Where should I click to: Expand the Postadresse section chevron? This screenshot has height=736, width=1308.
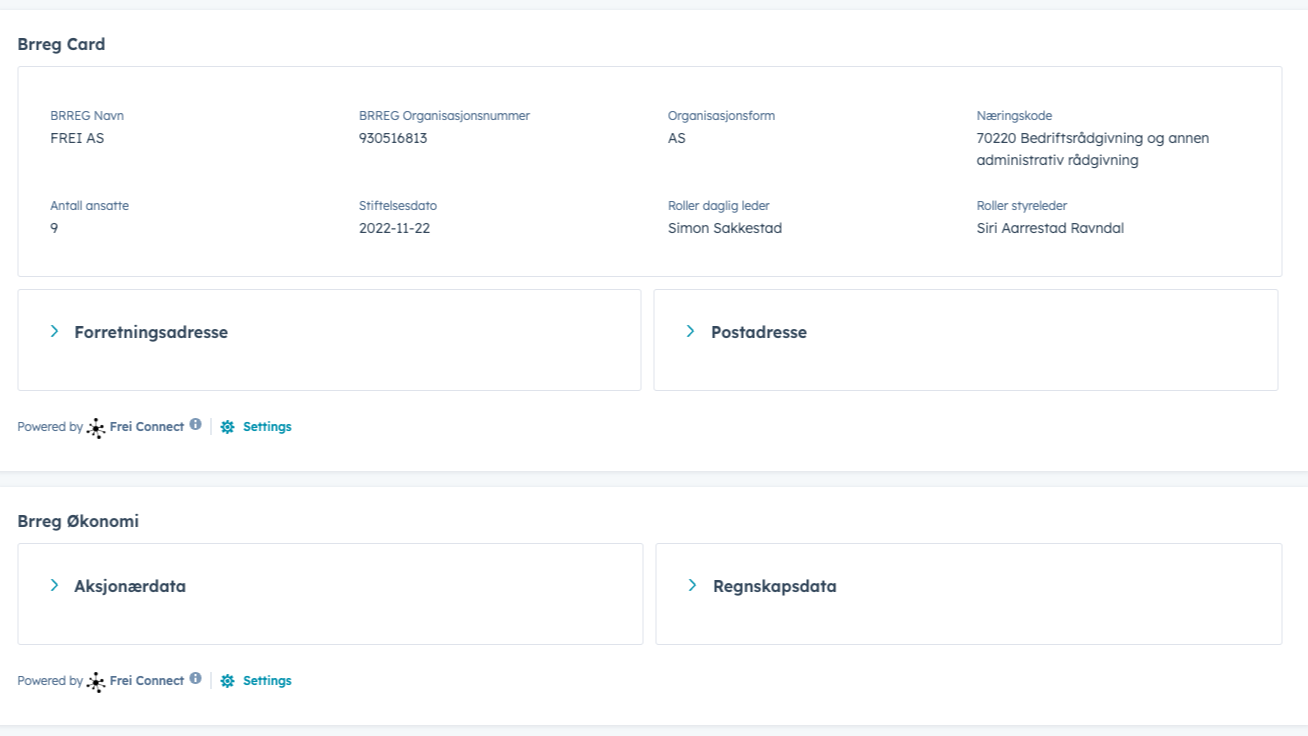pyautogui.click(x=690, y=331)
